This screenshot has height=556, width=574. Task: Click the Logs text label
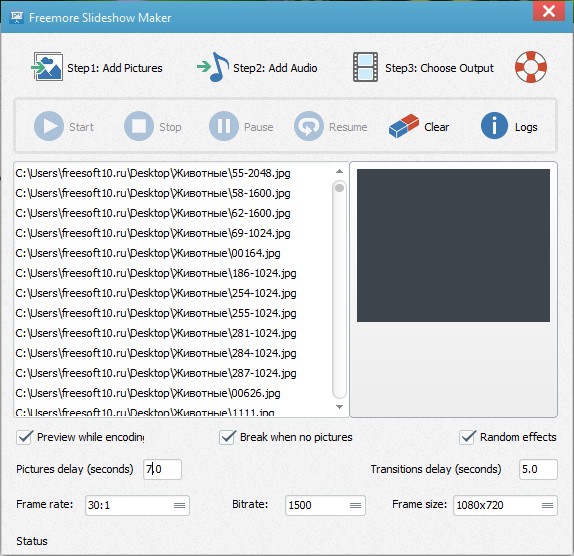click(526, 127)
